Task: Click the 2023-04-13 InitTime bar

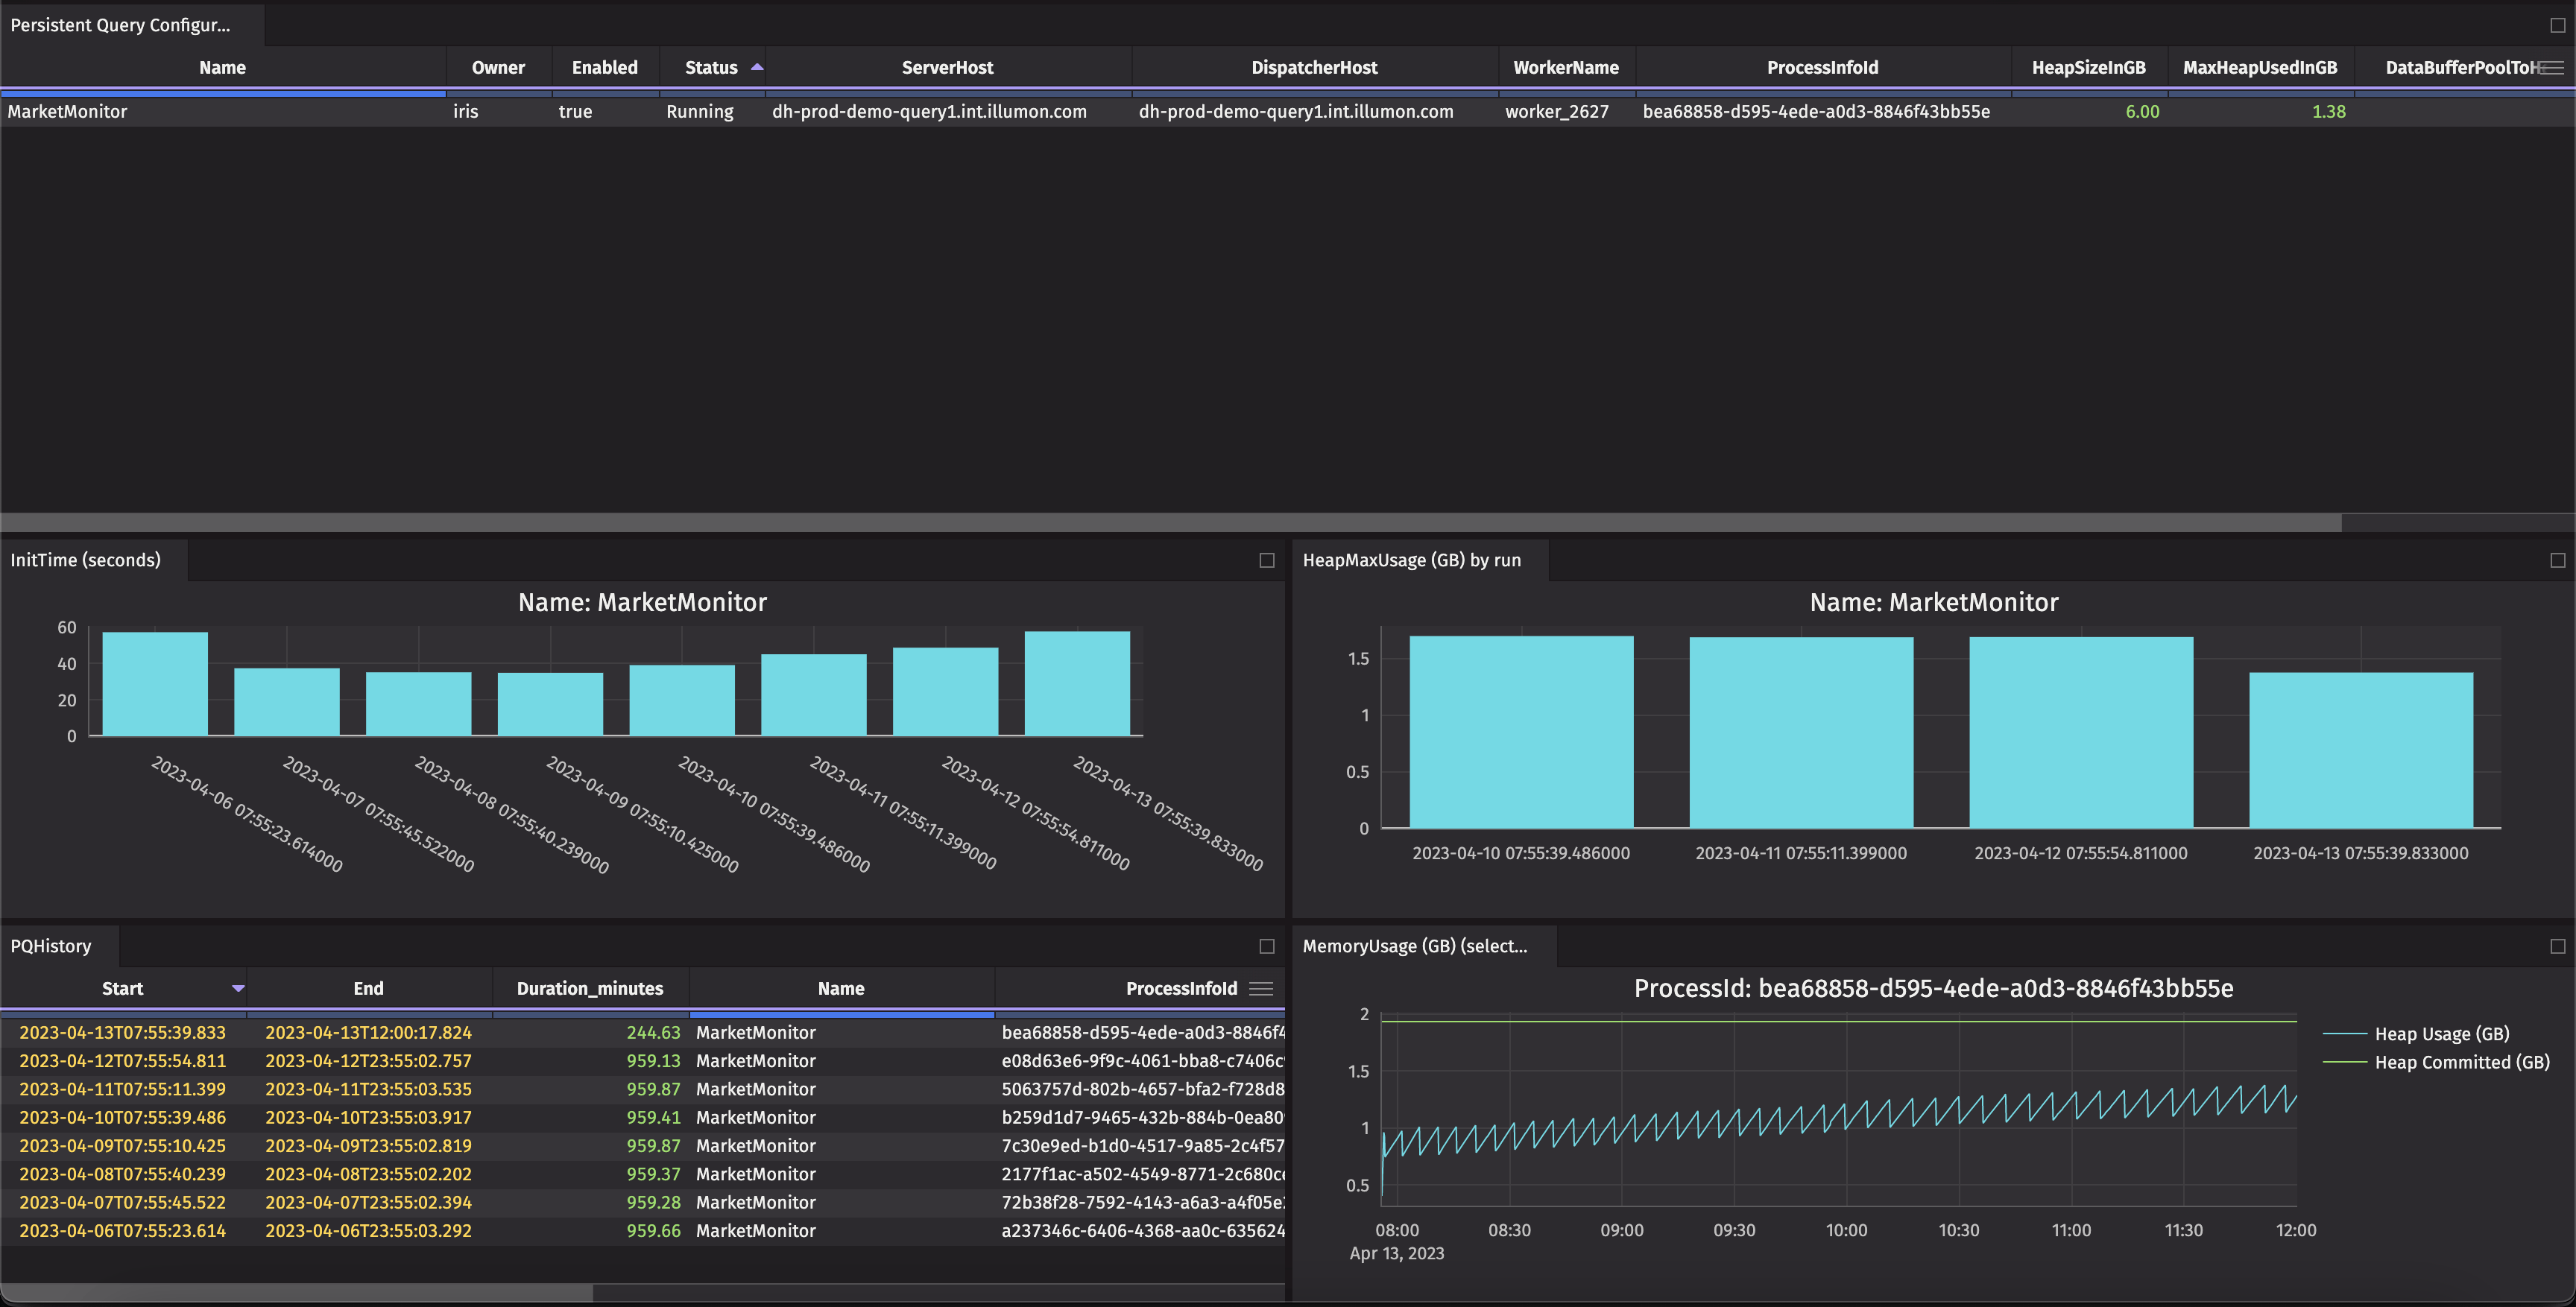Action: 1077,683
